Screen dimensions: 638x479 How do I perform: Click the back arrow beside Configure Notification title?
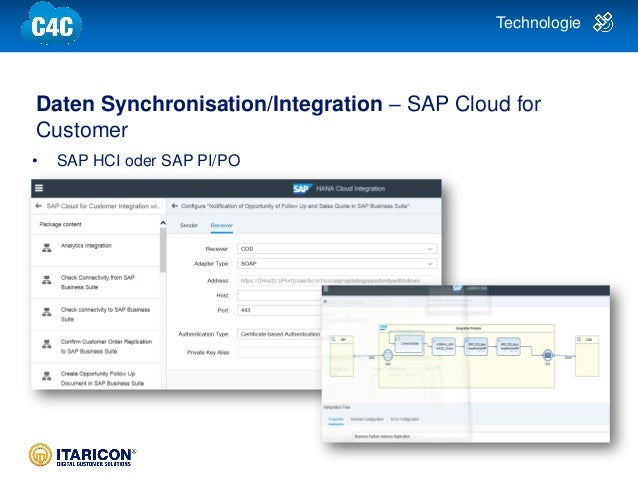(x=175, y=206)
